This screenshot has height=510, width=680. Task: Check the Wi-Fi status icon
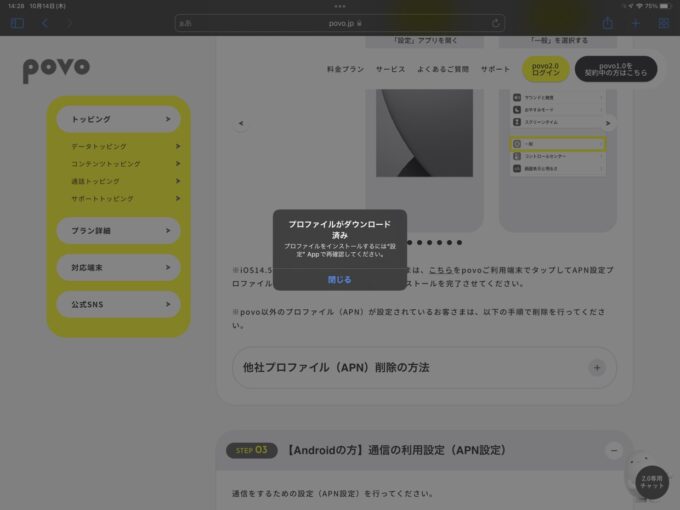[x=638, y=6]
